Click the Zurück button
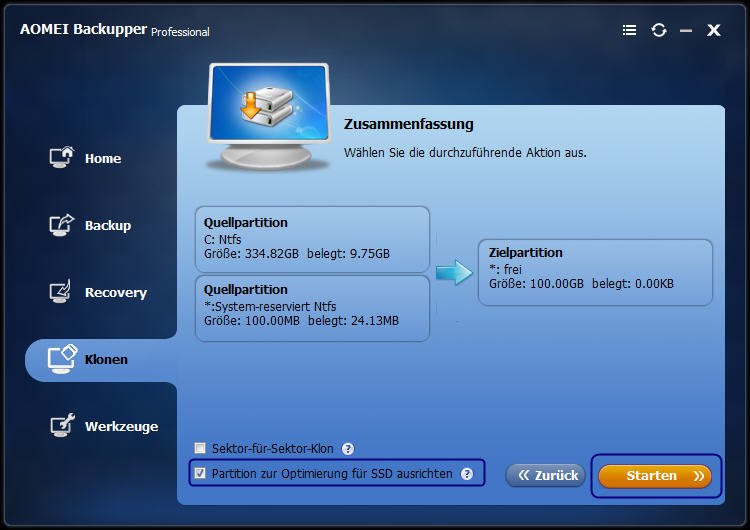This screenshot has width=750, height=530. click(545, 475)
